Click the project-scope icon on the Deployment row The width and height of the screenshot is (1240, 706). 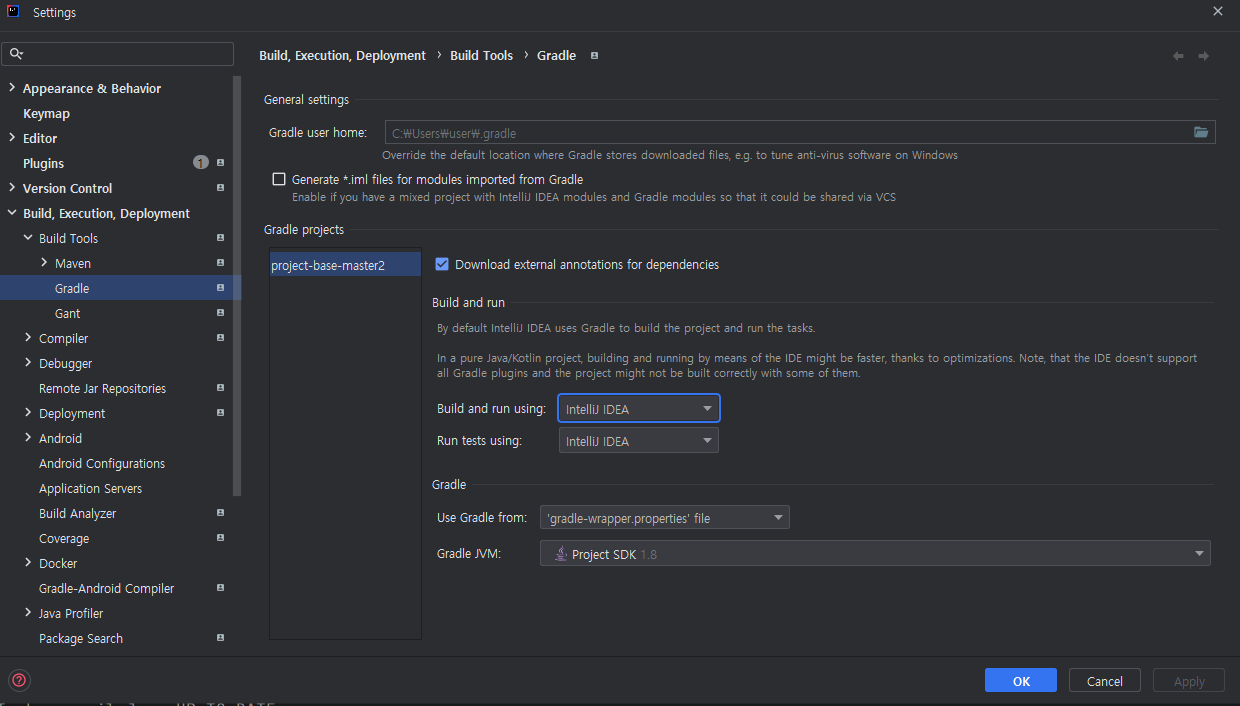[220, 413]
